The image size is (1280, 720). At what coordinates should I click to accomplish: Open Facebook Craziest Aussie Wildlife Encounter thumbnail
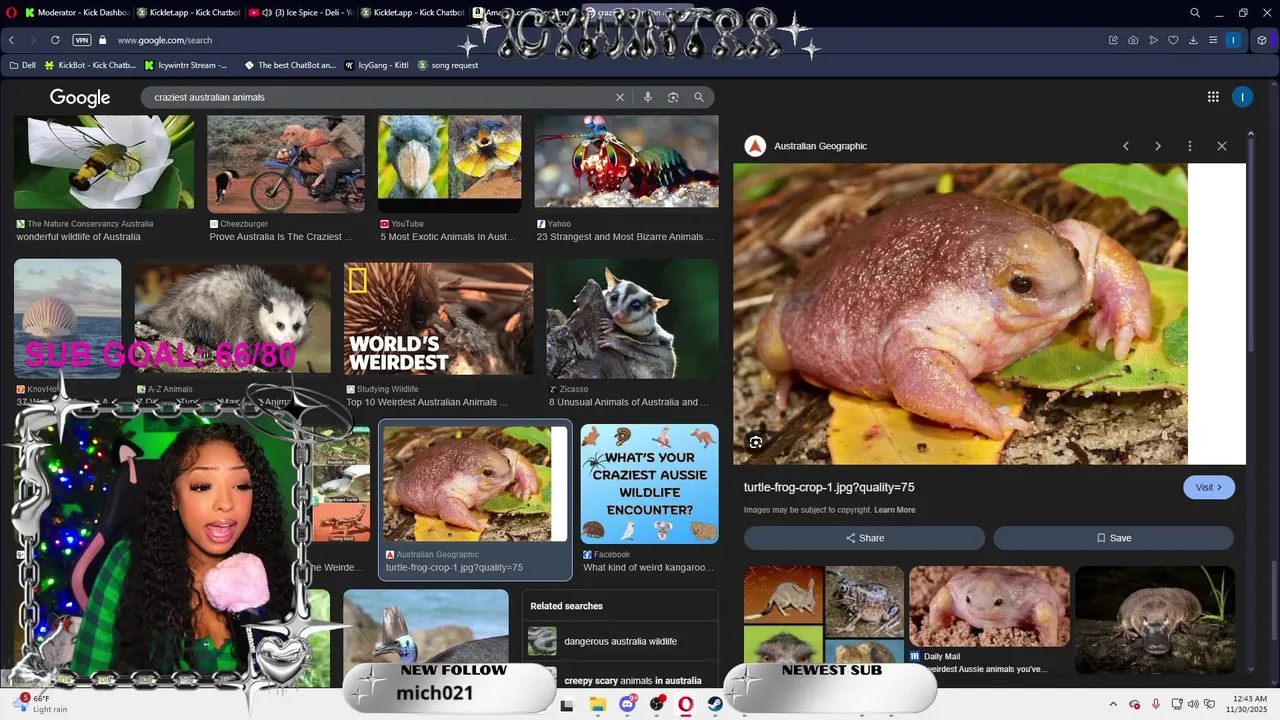[x=649, y=484]
